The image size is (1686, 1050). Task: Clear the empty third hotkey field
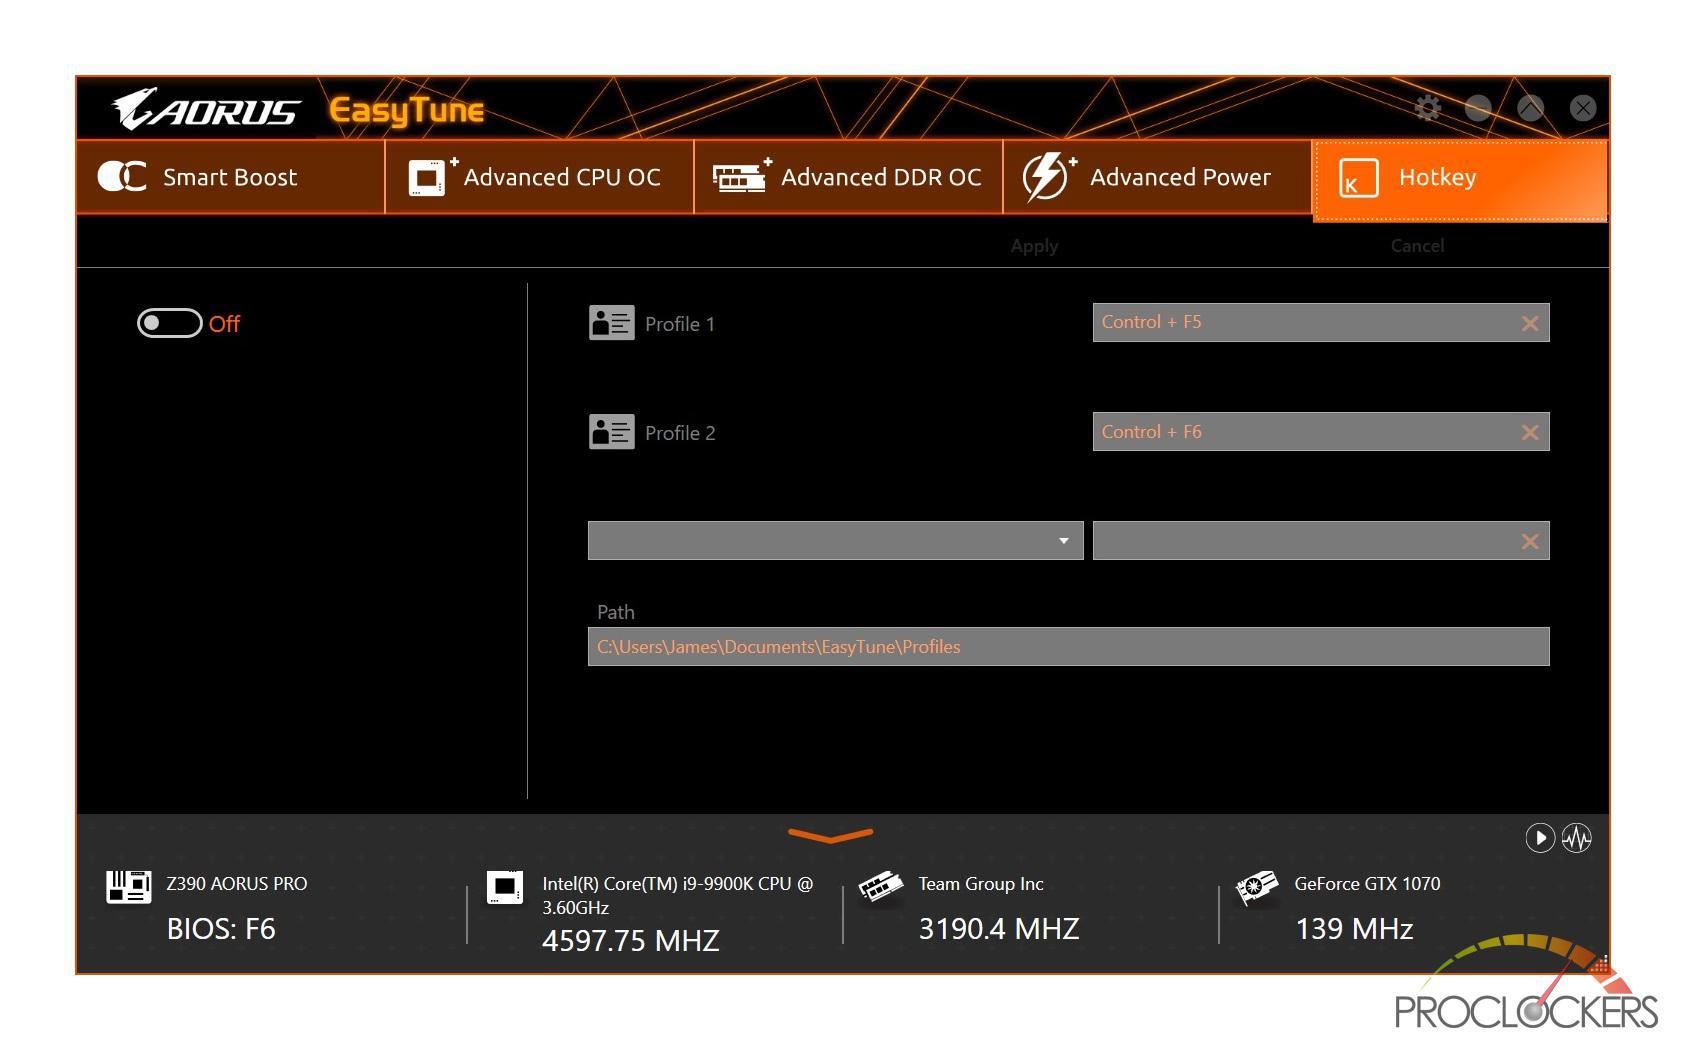pos(1529,541)
